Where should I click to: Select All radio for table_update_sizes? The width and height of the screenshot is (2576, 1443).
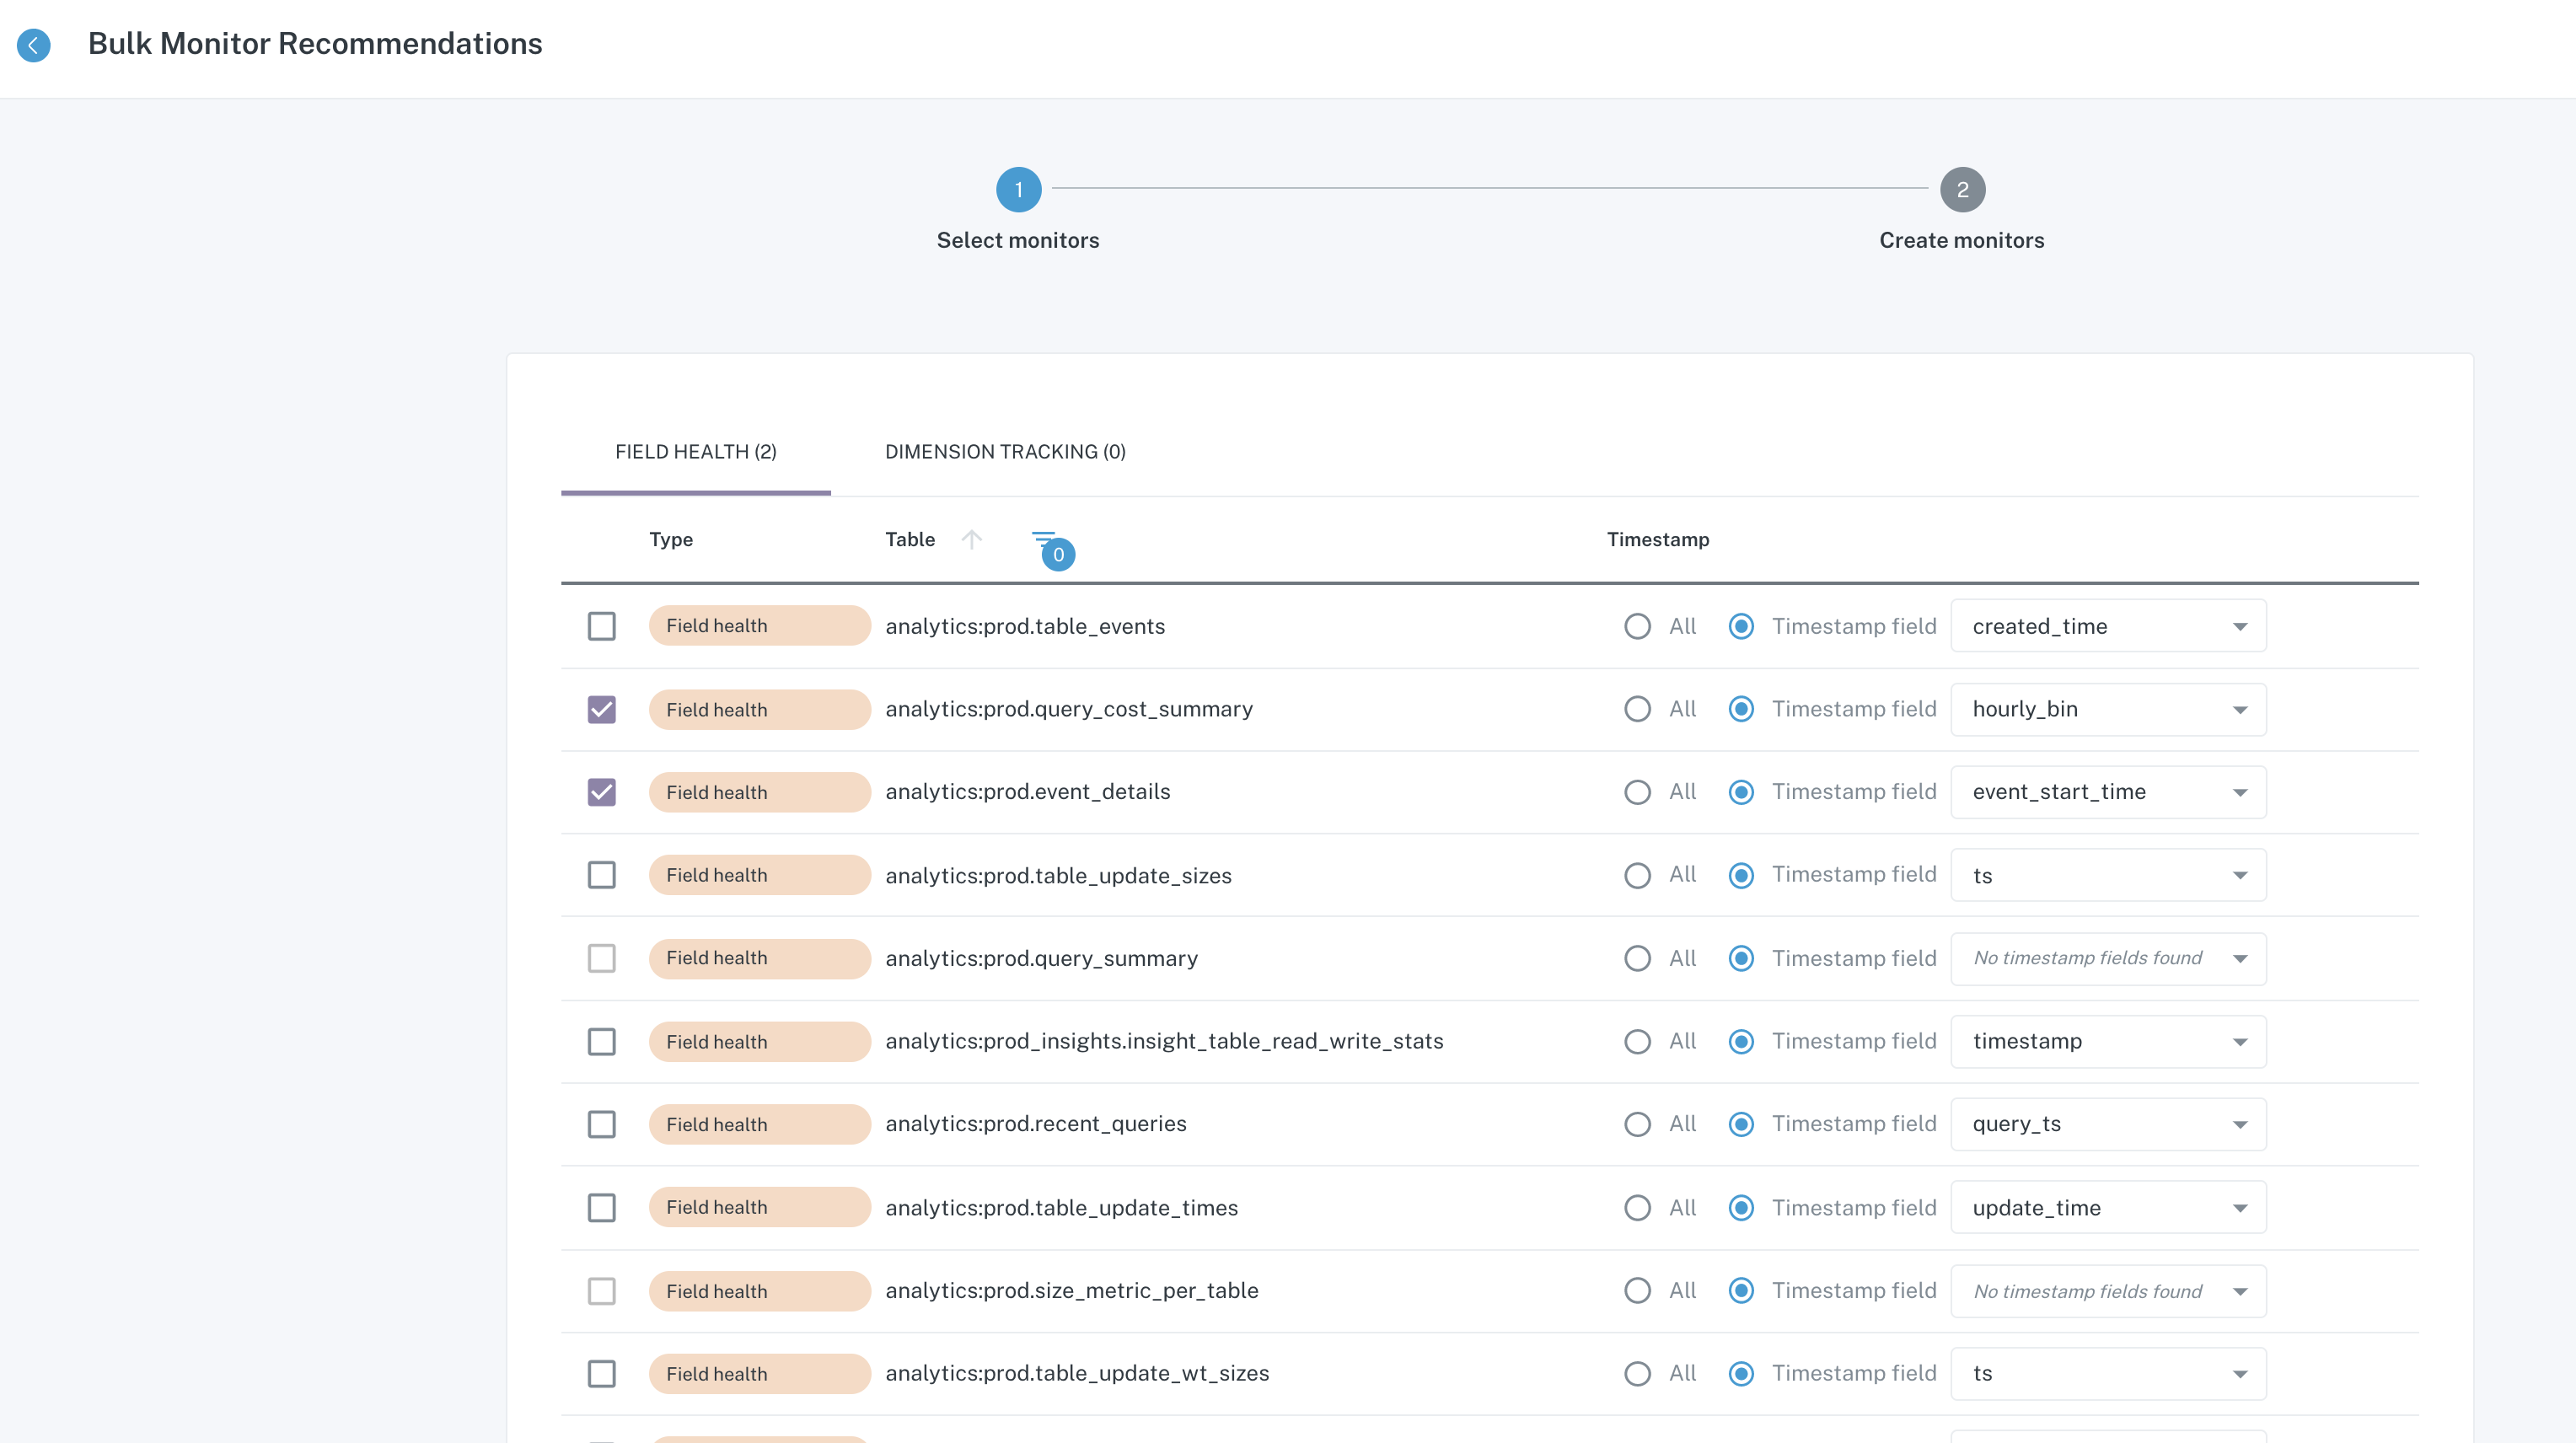1637,875
